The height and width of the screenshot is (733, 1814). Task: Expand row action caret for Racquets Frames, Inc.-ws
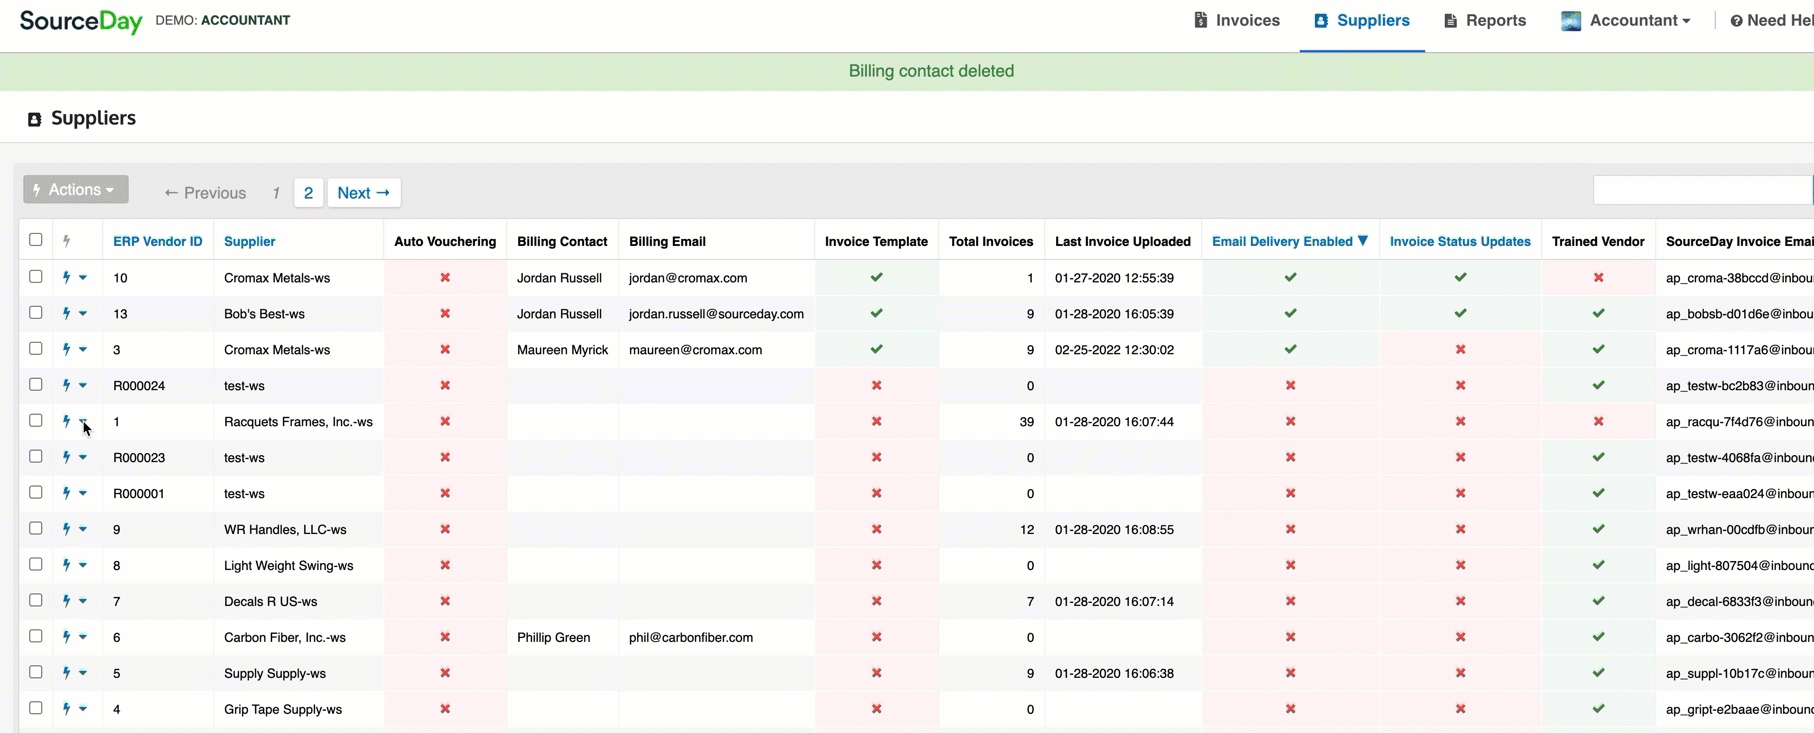click(83, 422)
